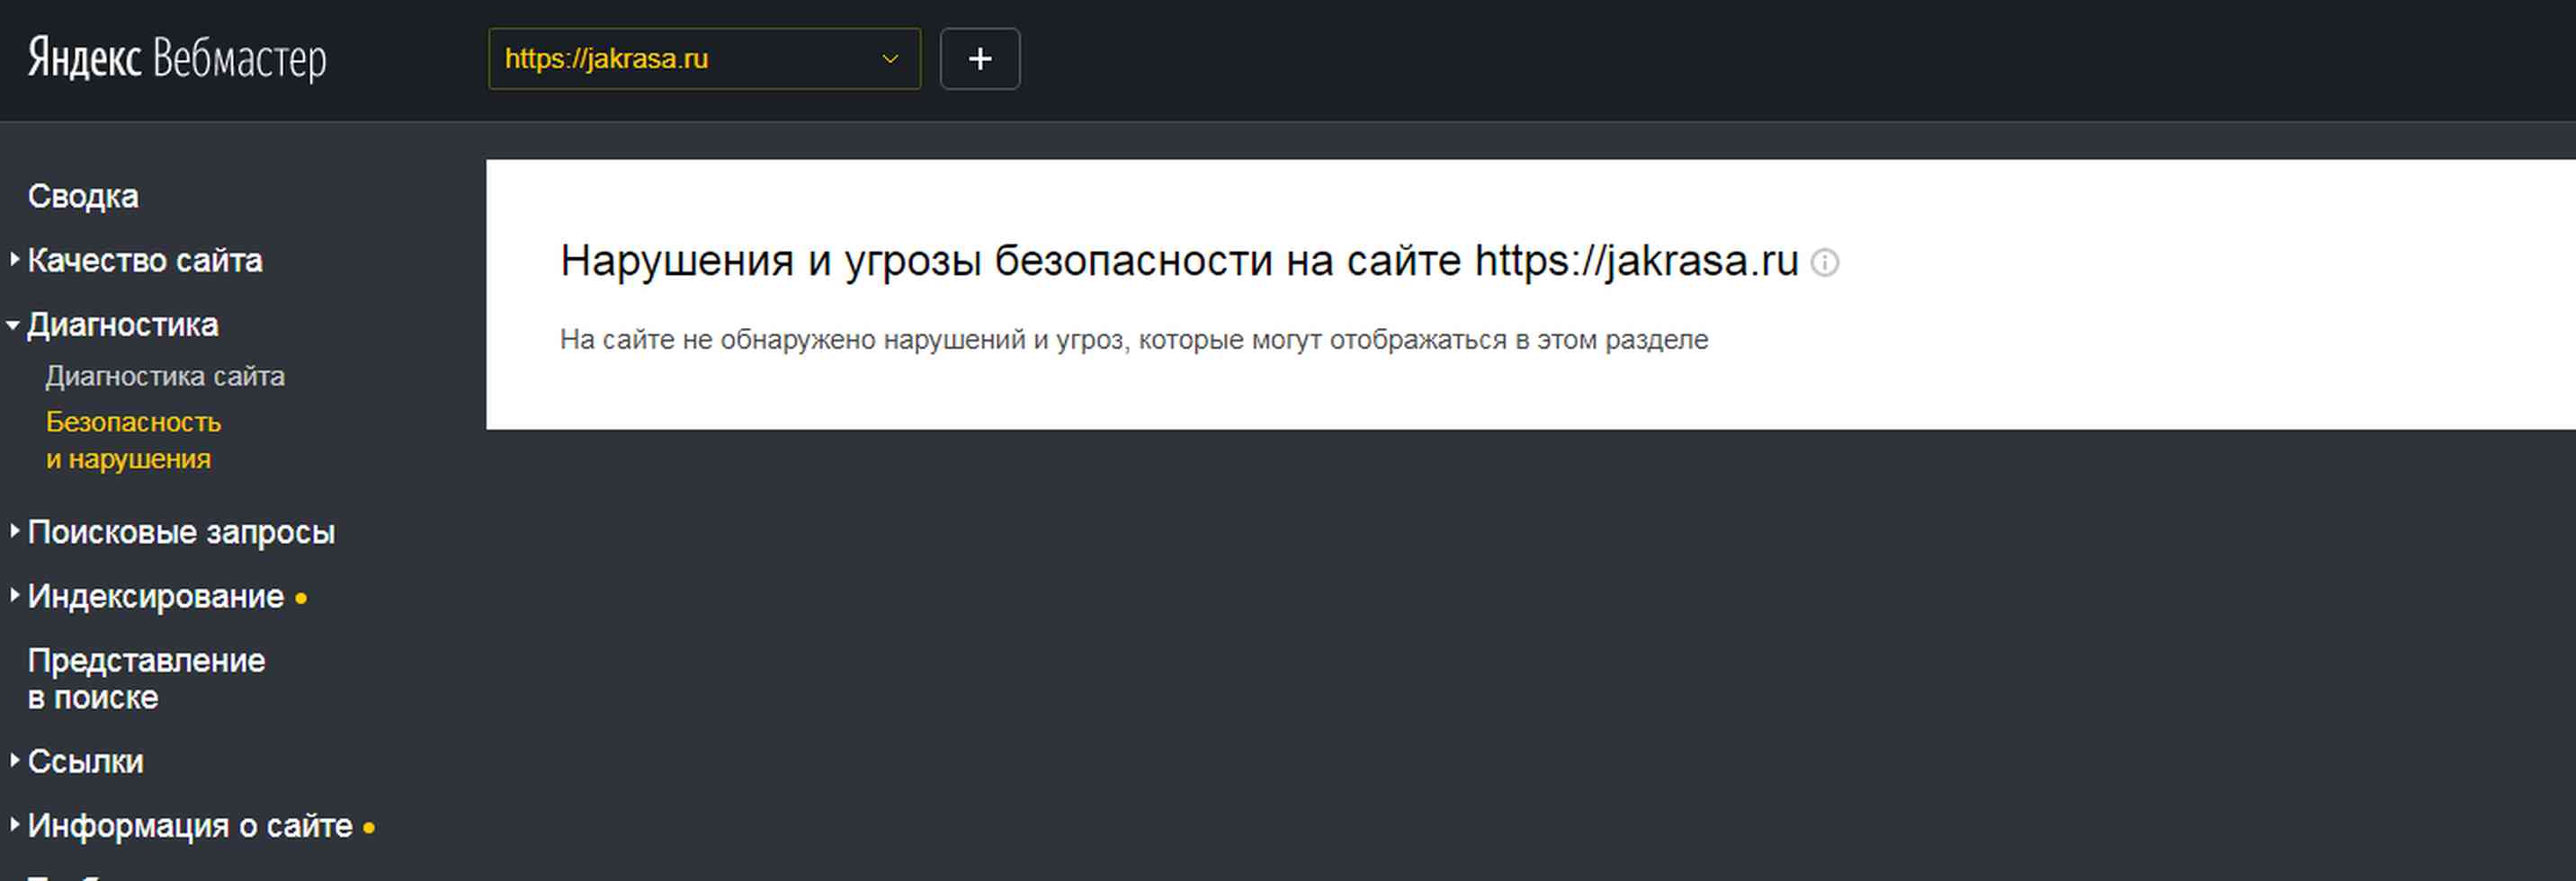Open Диагностика сайта subsection
This screenshot has height=881, width=2576.
point(165,376)
